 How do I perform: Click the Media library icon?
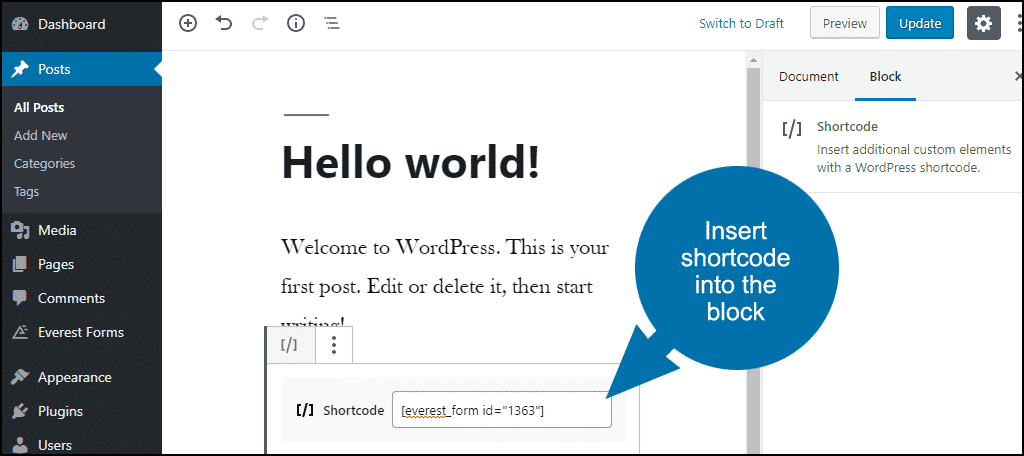[x=20, y=230]
